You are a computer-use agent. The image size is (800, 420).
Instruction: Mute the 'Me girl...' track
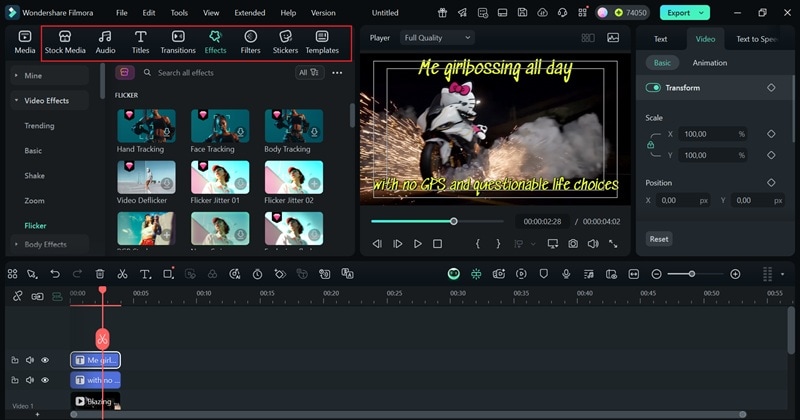30,360
